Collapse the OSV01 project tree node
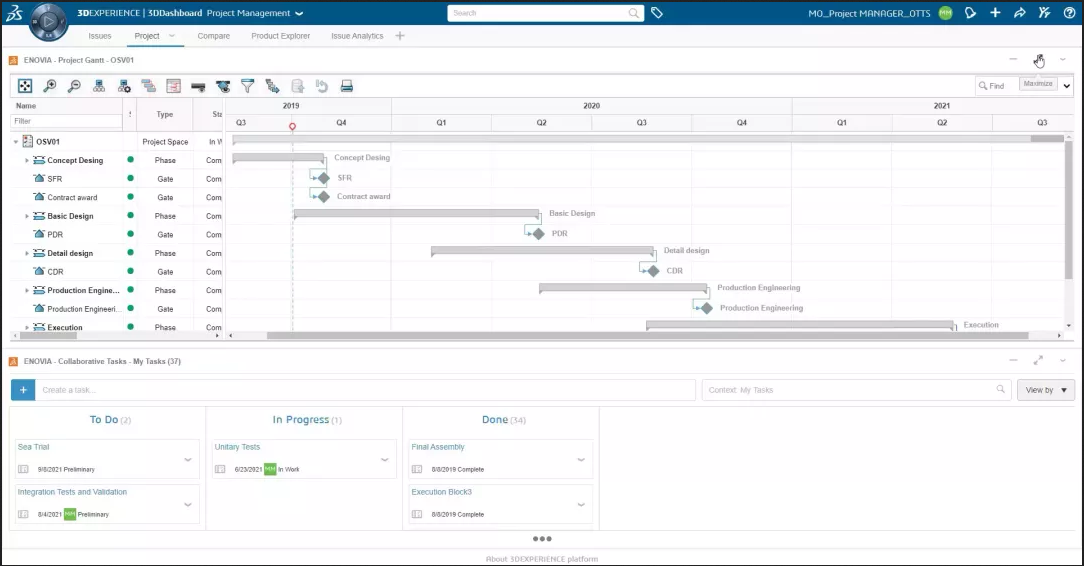This screenshot has height=566, width=1084. [16, 142]
